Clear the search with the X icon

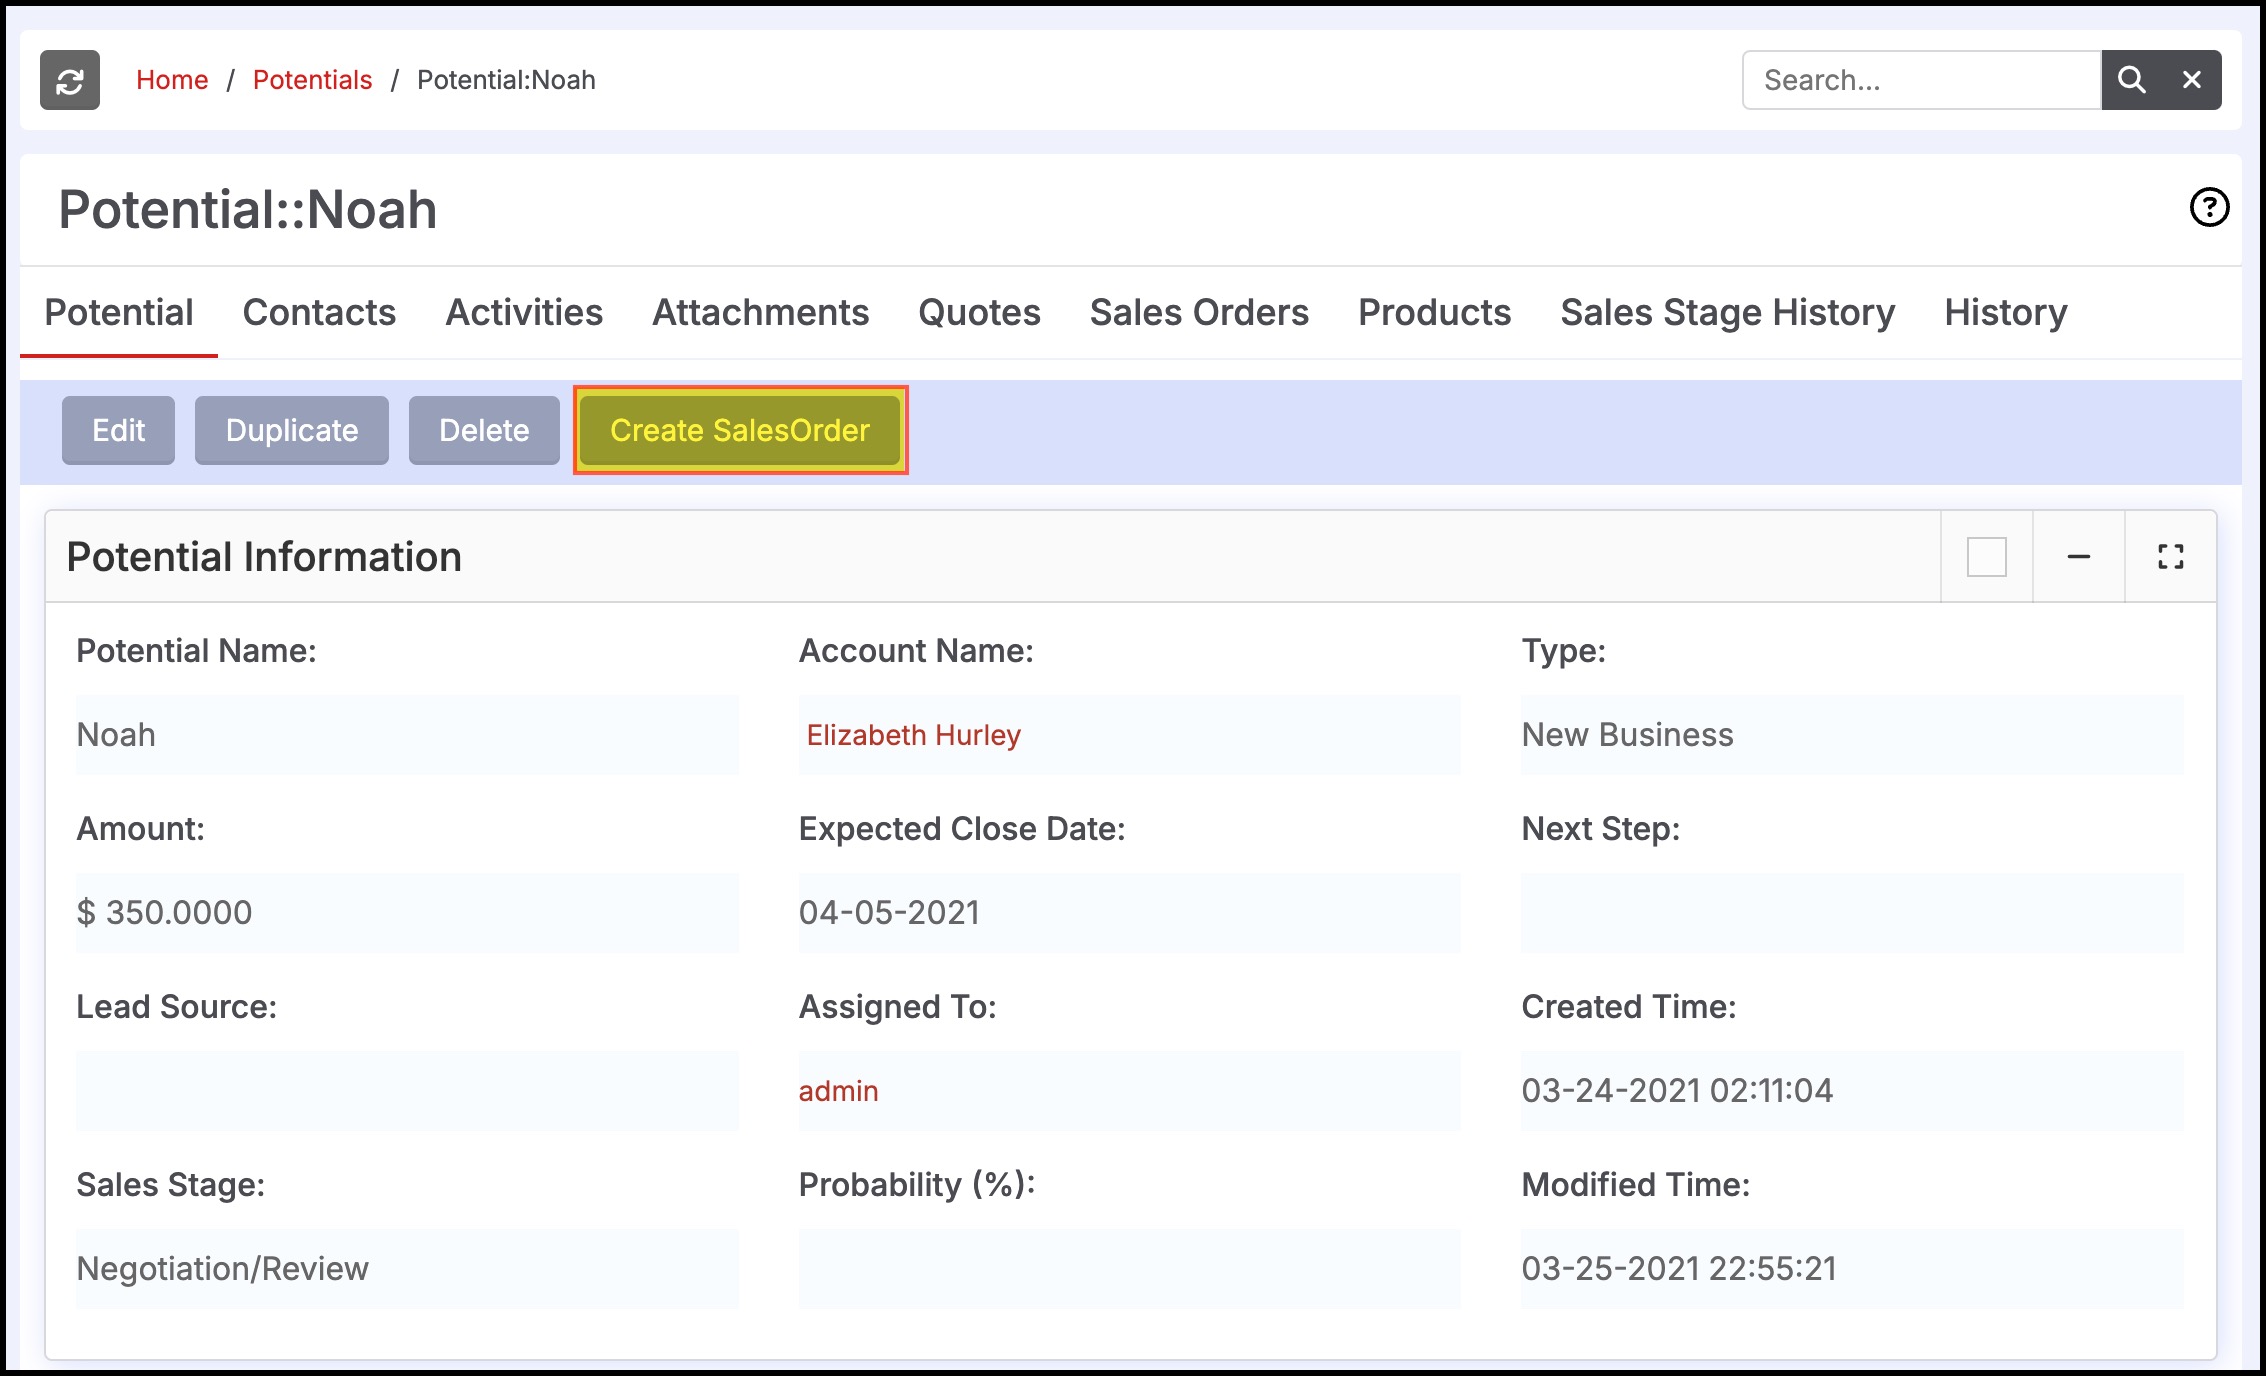click(2192, 80)
